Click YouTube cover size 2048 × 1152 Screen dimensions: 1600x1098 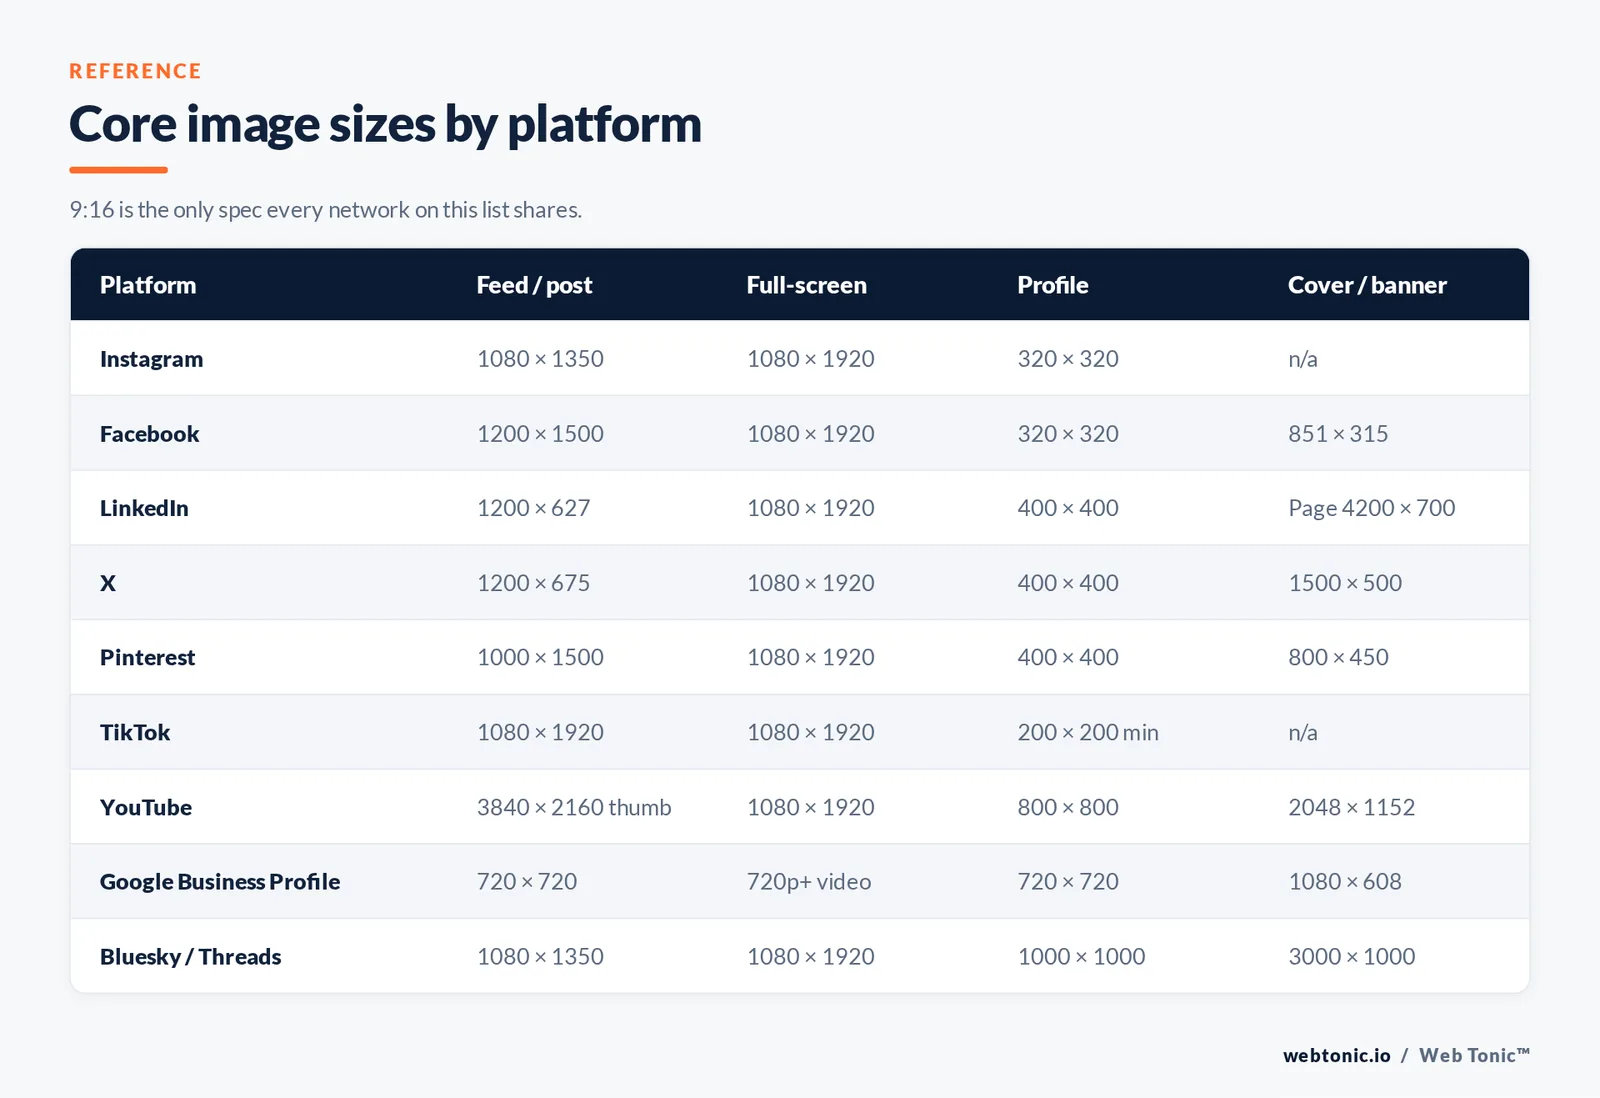1351,807
